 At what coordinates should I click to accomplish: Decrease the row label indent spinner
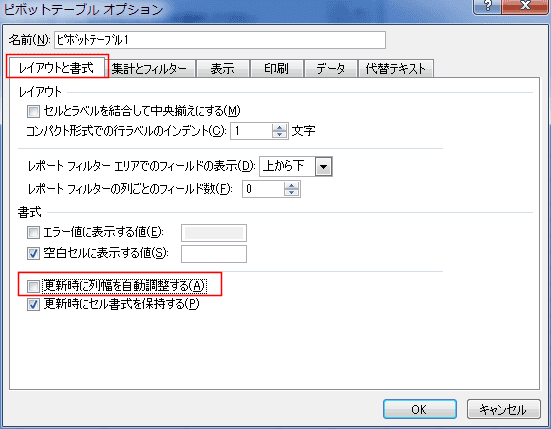coord(279,135)
